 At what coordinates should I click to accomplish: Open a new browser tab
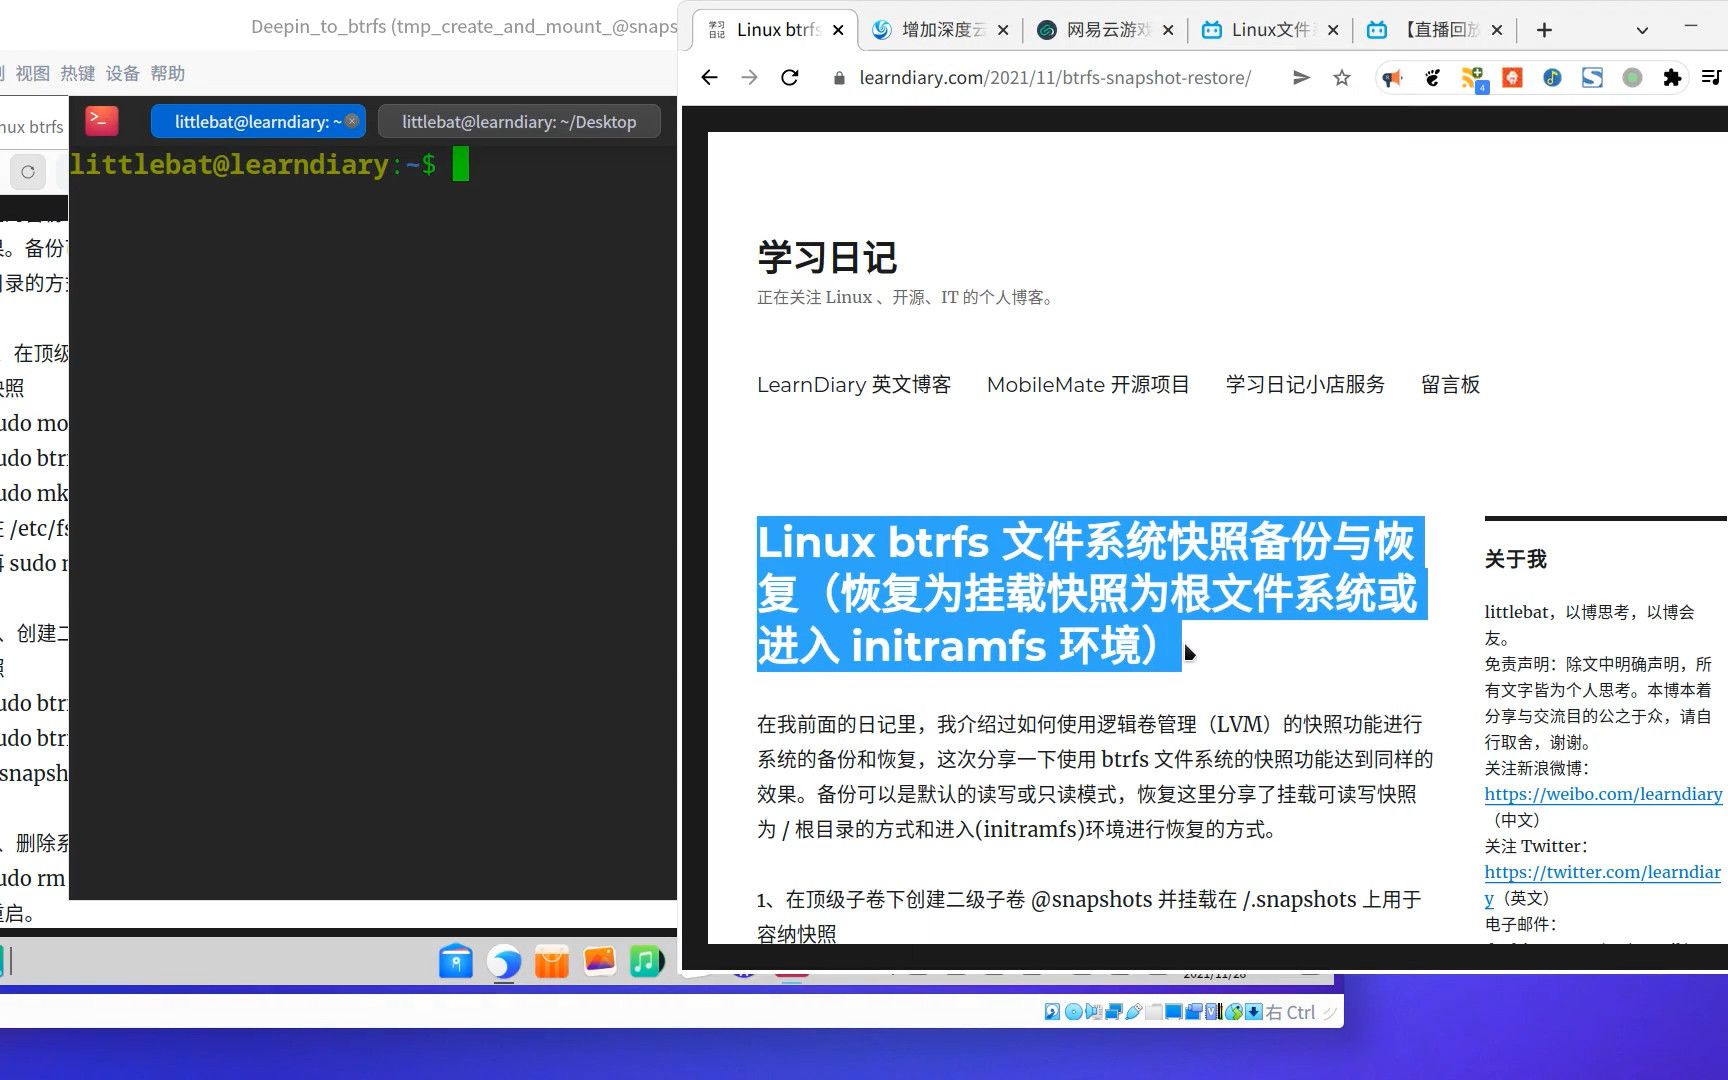point(1544,30)
